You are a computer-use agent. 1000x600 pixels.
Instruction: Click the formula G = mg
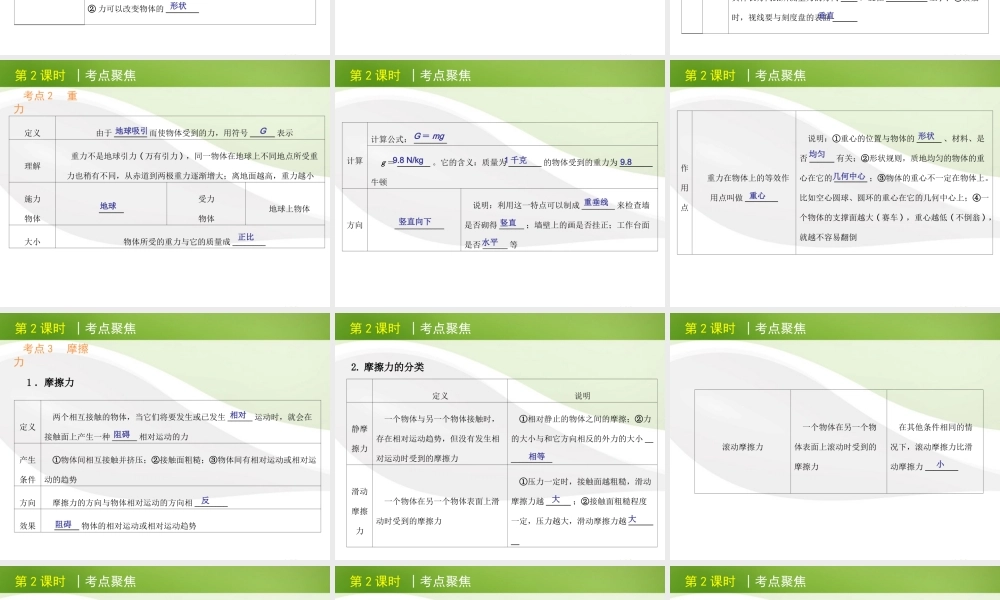(x=429, y=136)
